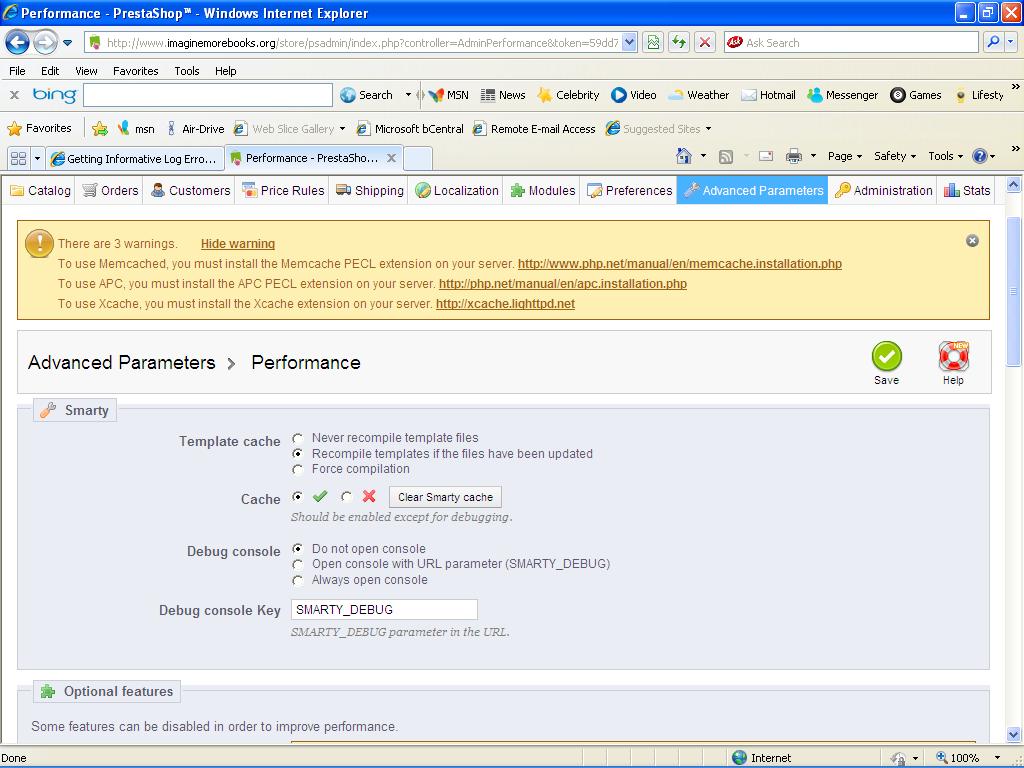Open the Help lifebuoy icon
1024x768 pixels.
click(953, 357)
